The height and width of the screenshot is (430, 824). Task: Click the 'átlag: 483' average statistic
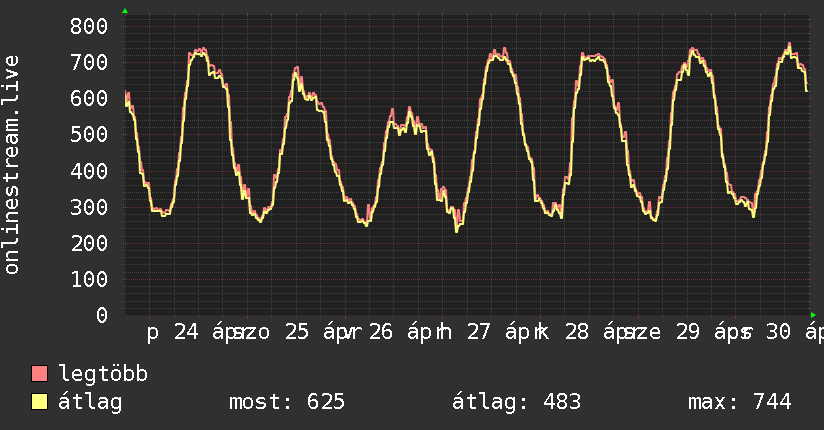point(517,402)
